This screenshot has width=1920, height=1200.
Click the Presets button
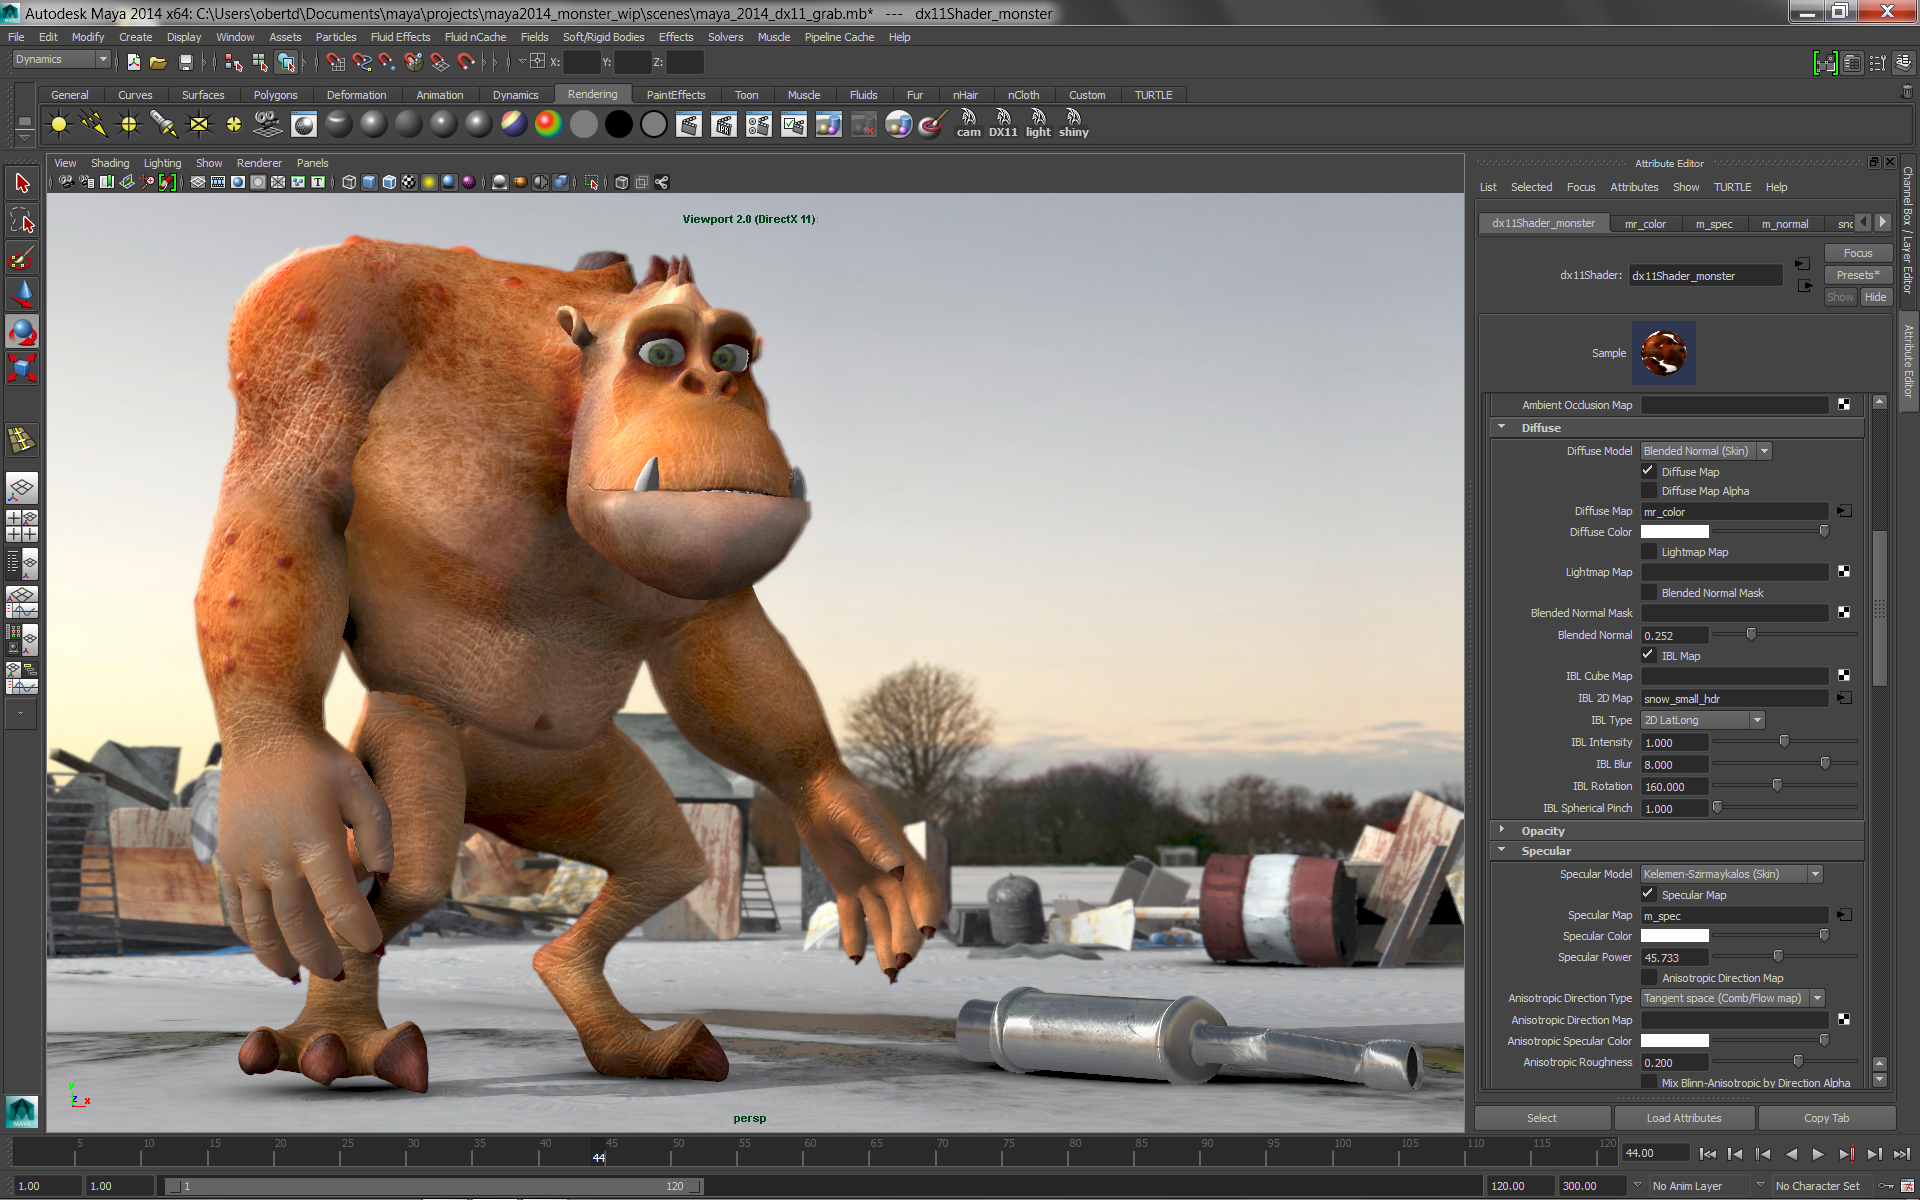point(1857,275)
